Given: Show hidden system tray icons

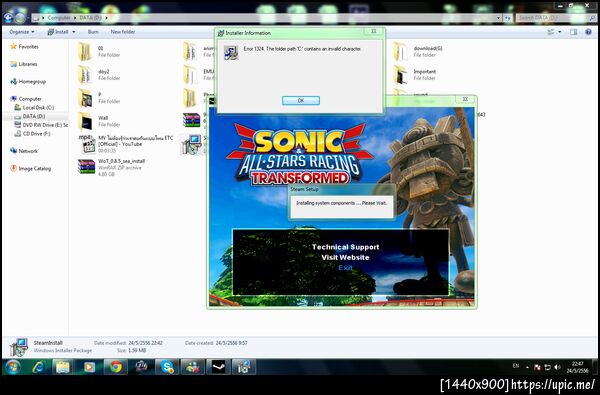Looking at the screenshot, I should click(x=527, y=367).
